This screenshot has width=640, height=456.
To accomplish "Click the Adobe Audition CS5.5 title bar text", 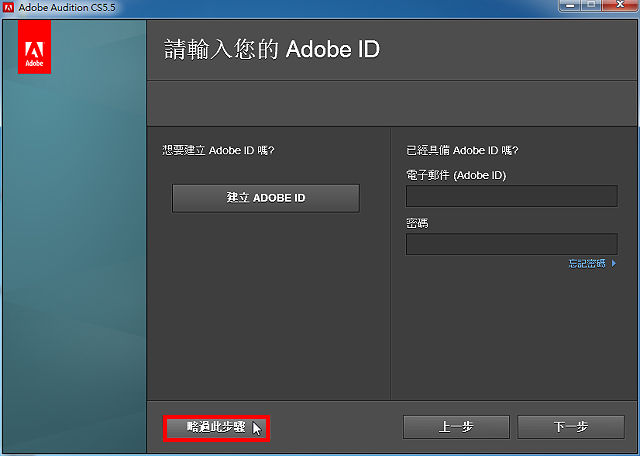I will (67, 7).
